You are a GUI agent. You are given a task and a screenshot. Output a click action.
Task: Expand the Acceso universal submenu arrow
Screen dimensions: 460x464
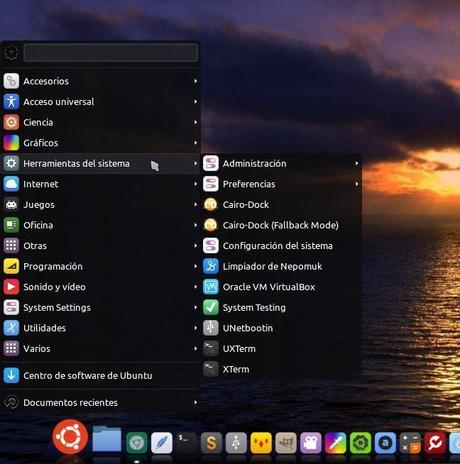point(196,102)
